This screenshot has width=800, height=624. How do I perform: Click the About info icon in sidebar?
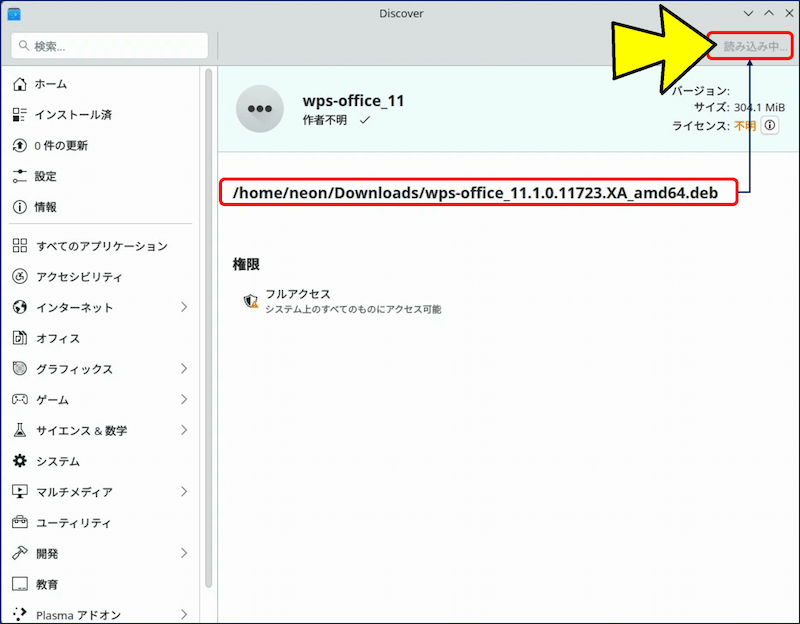[x=20, y=207]
